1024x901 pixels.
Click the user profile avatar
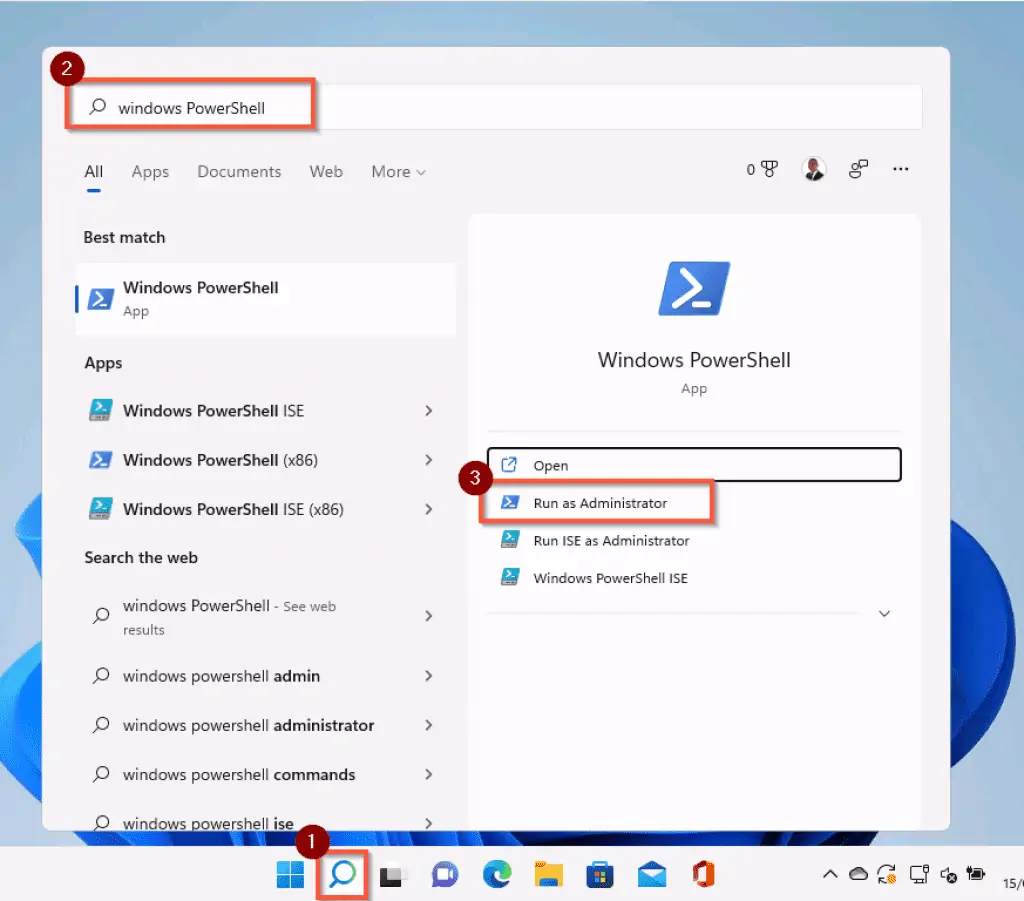(814, 169)
